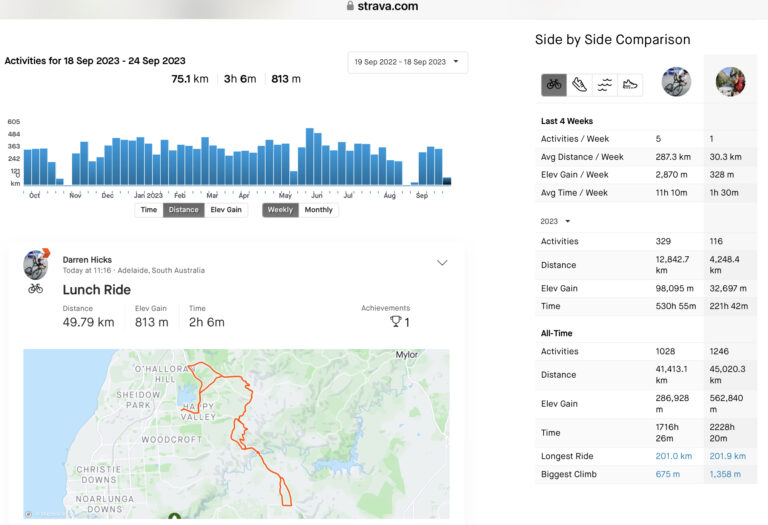This screenshot has width=768, height=525.
Task: Click the tallest bar in the chart
Action: tap(310, 156)
